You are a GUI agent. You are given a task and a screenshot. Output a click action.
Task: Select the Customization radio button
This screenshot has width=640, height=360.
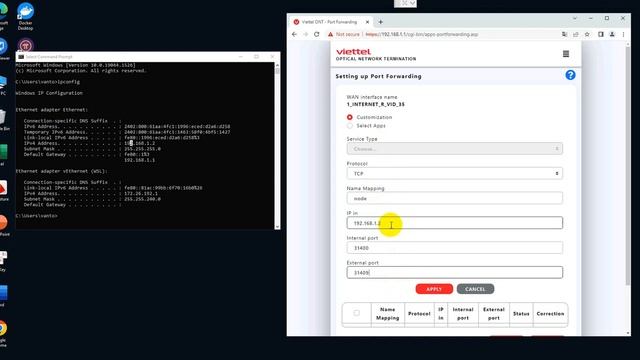click(x=349, y=117)
